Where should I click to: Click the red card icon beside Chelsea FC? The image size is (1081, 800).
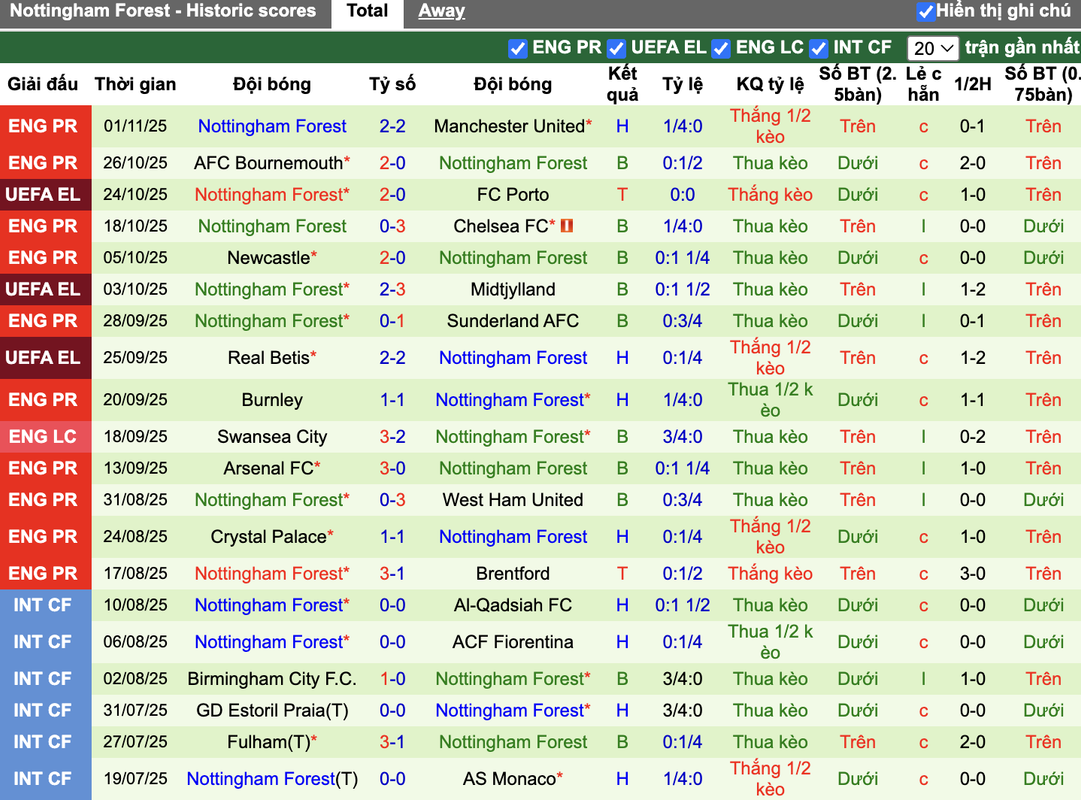pyautogui.click(x=567, y=226)
